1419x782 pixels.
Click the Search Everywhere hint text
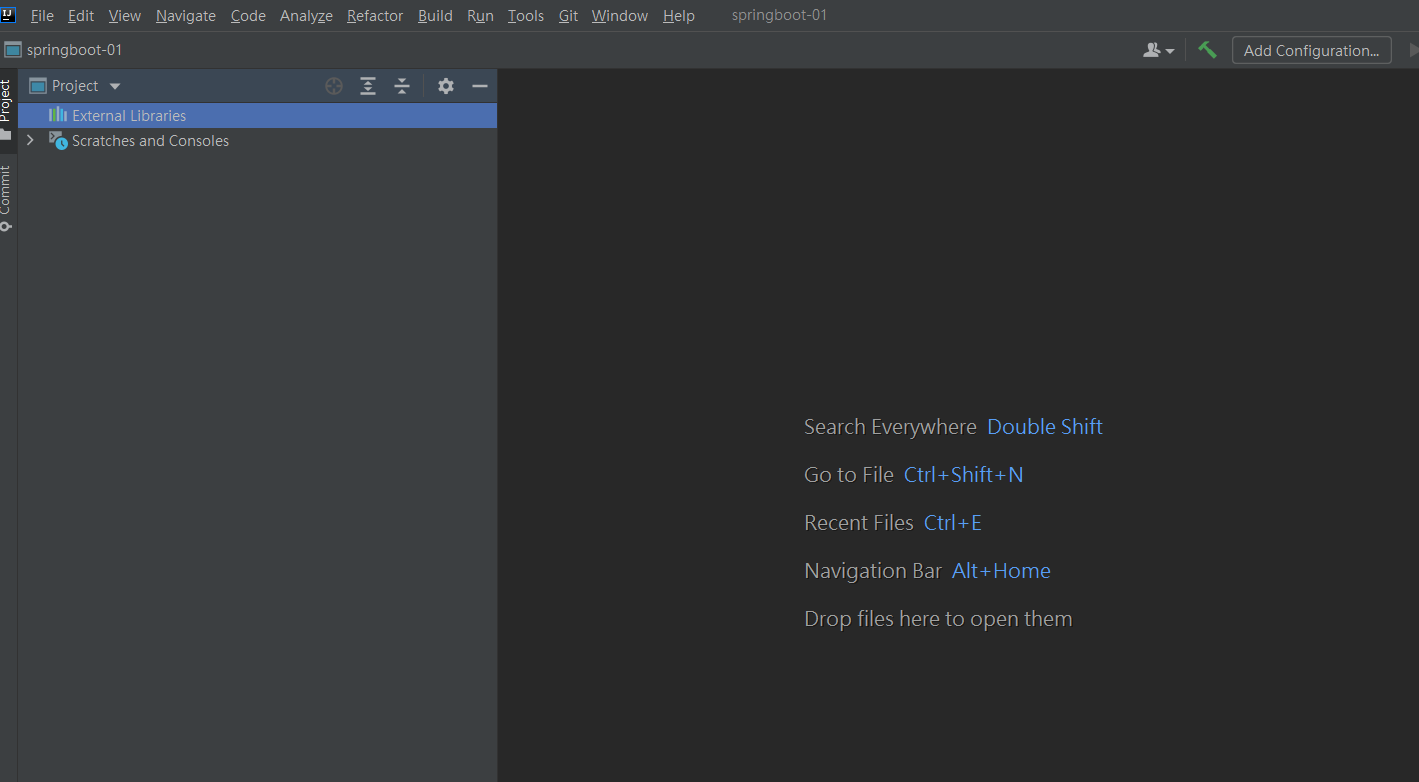coord(890,427)
